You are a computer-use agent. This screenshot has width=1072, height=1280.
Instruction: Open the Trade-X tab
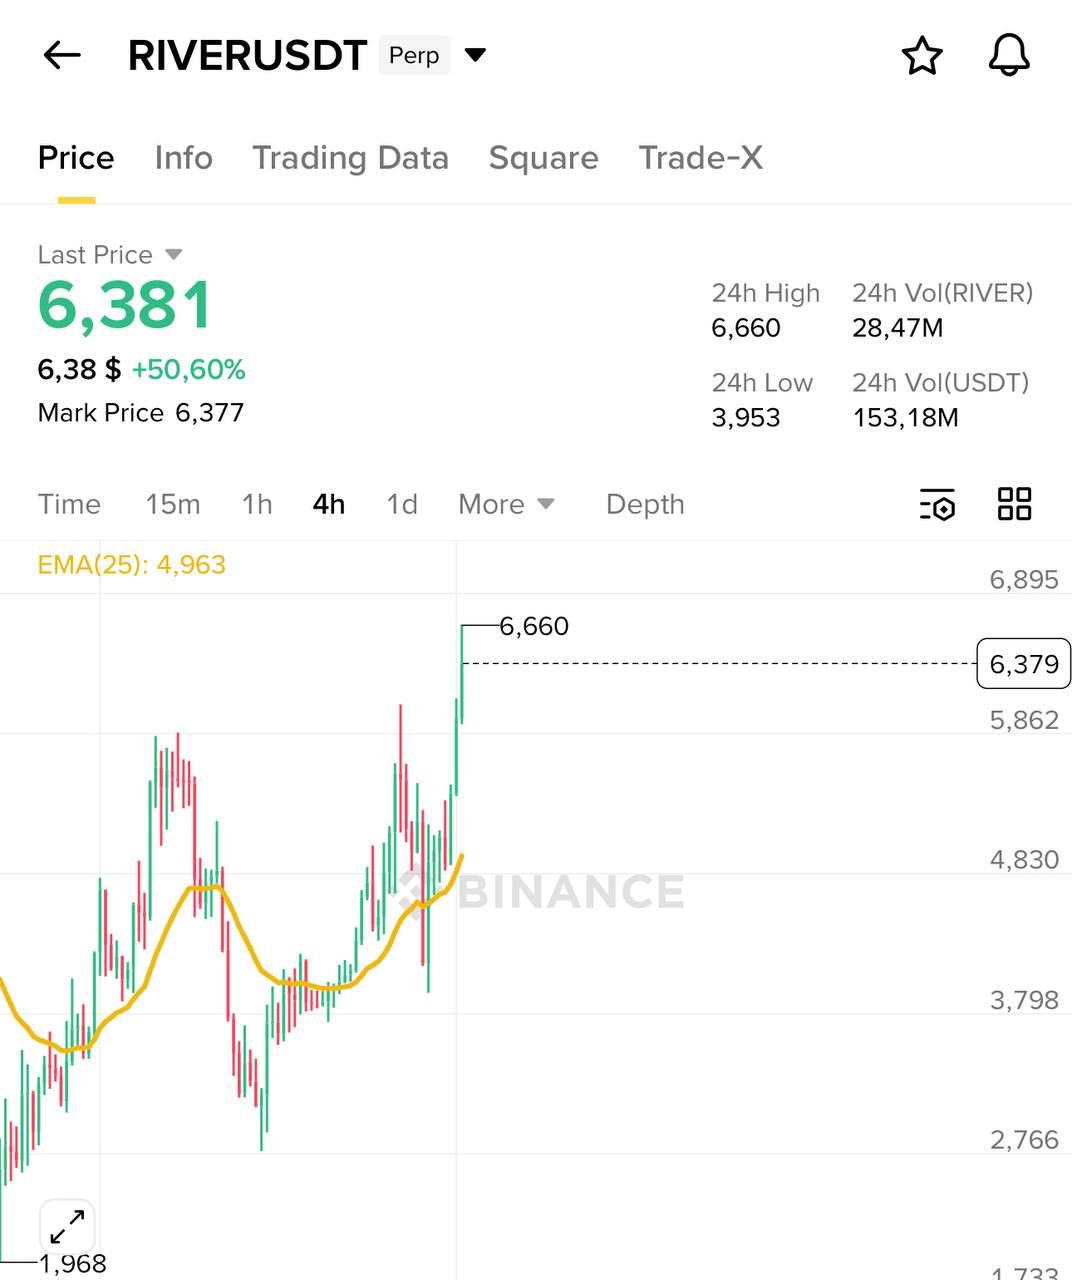click(x=700, y=158)
